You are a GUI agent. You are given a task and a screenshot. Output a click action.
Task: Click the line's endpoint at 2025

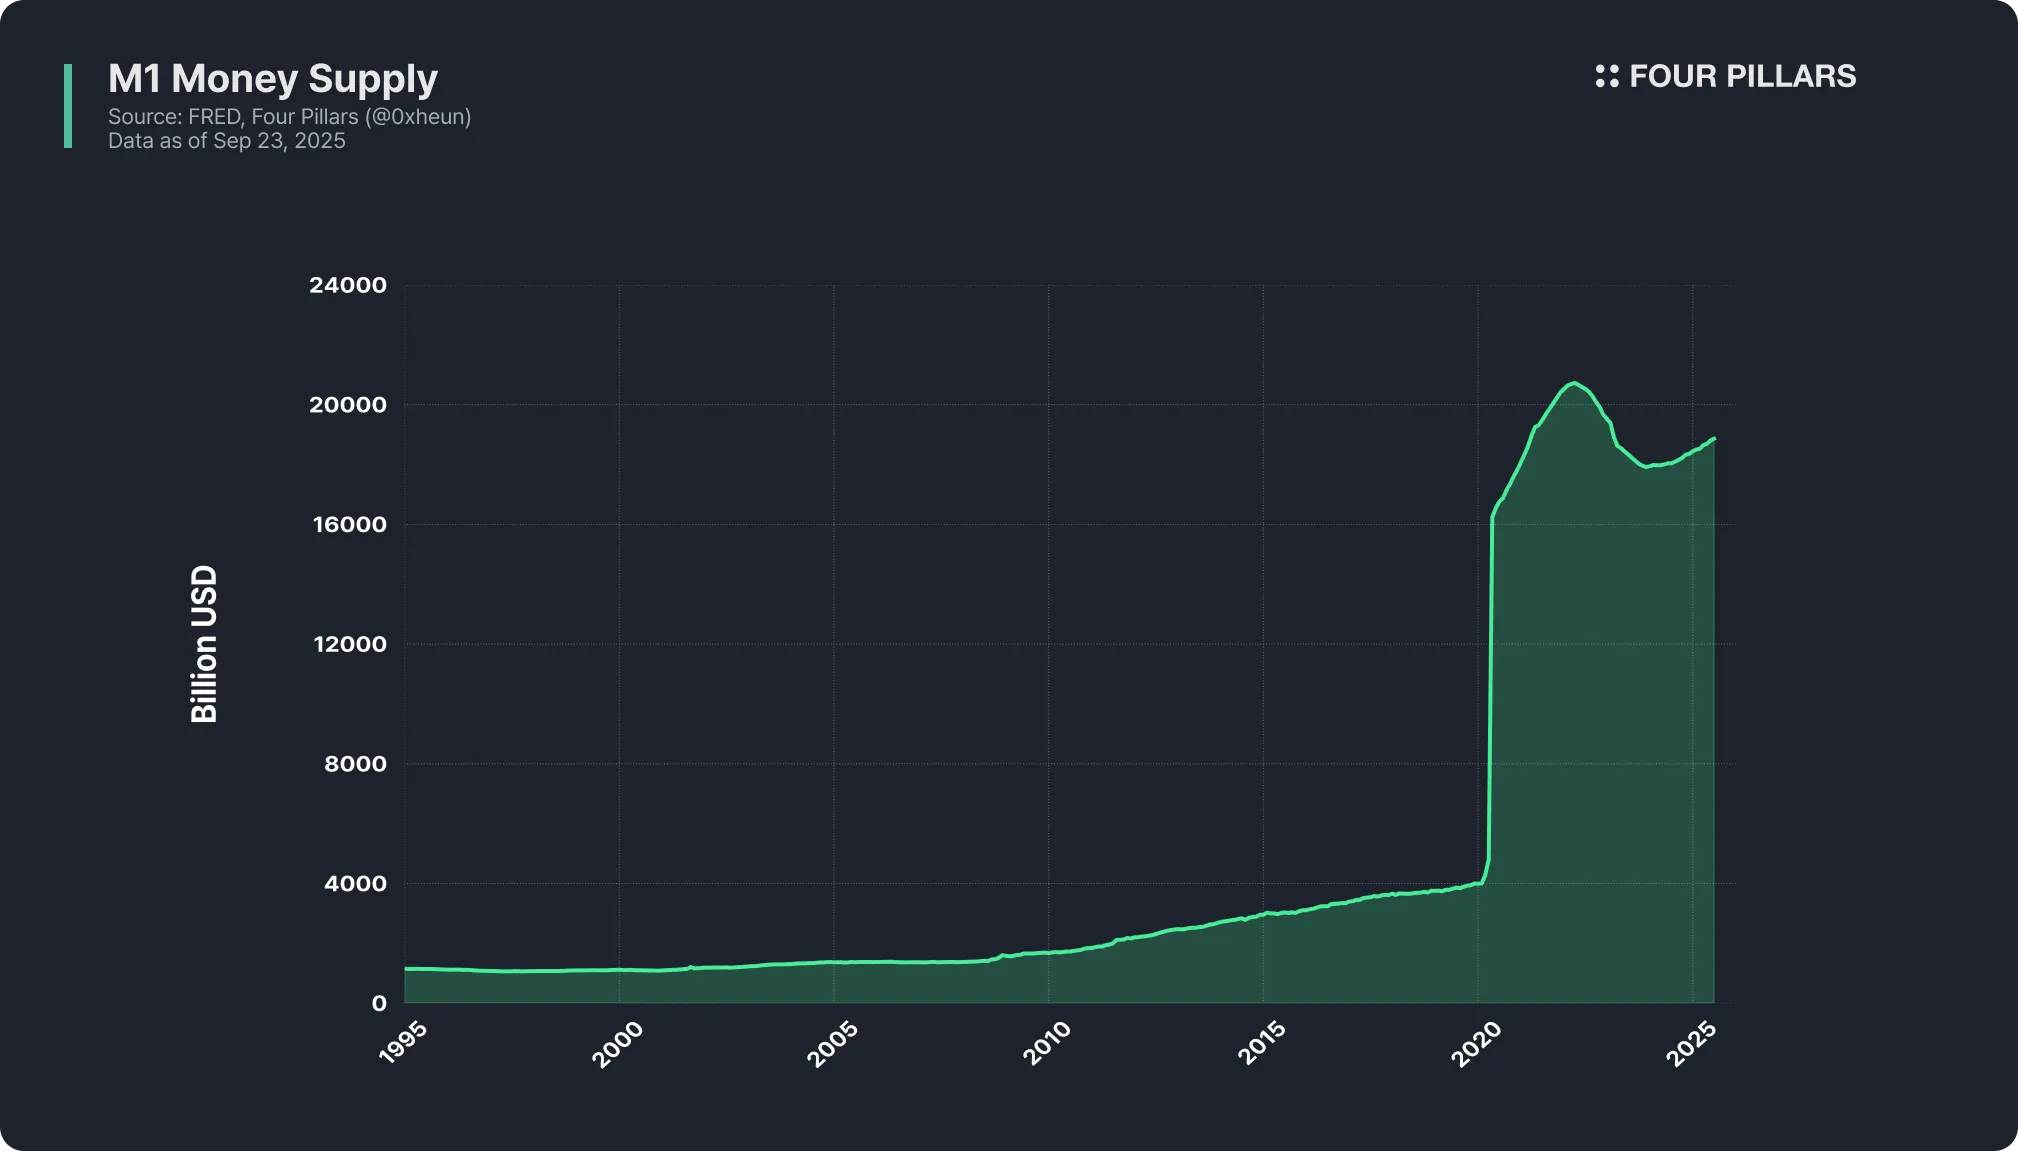[x=1714, y=438]
